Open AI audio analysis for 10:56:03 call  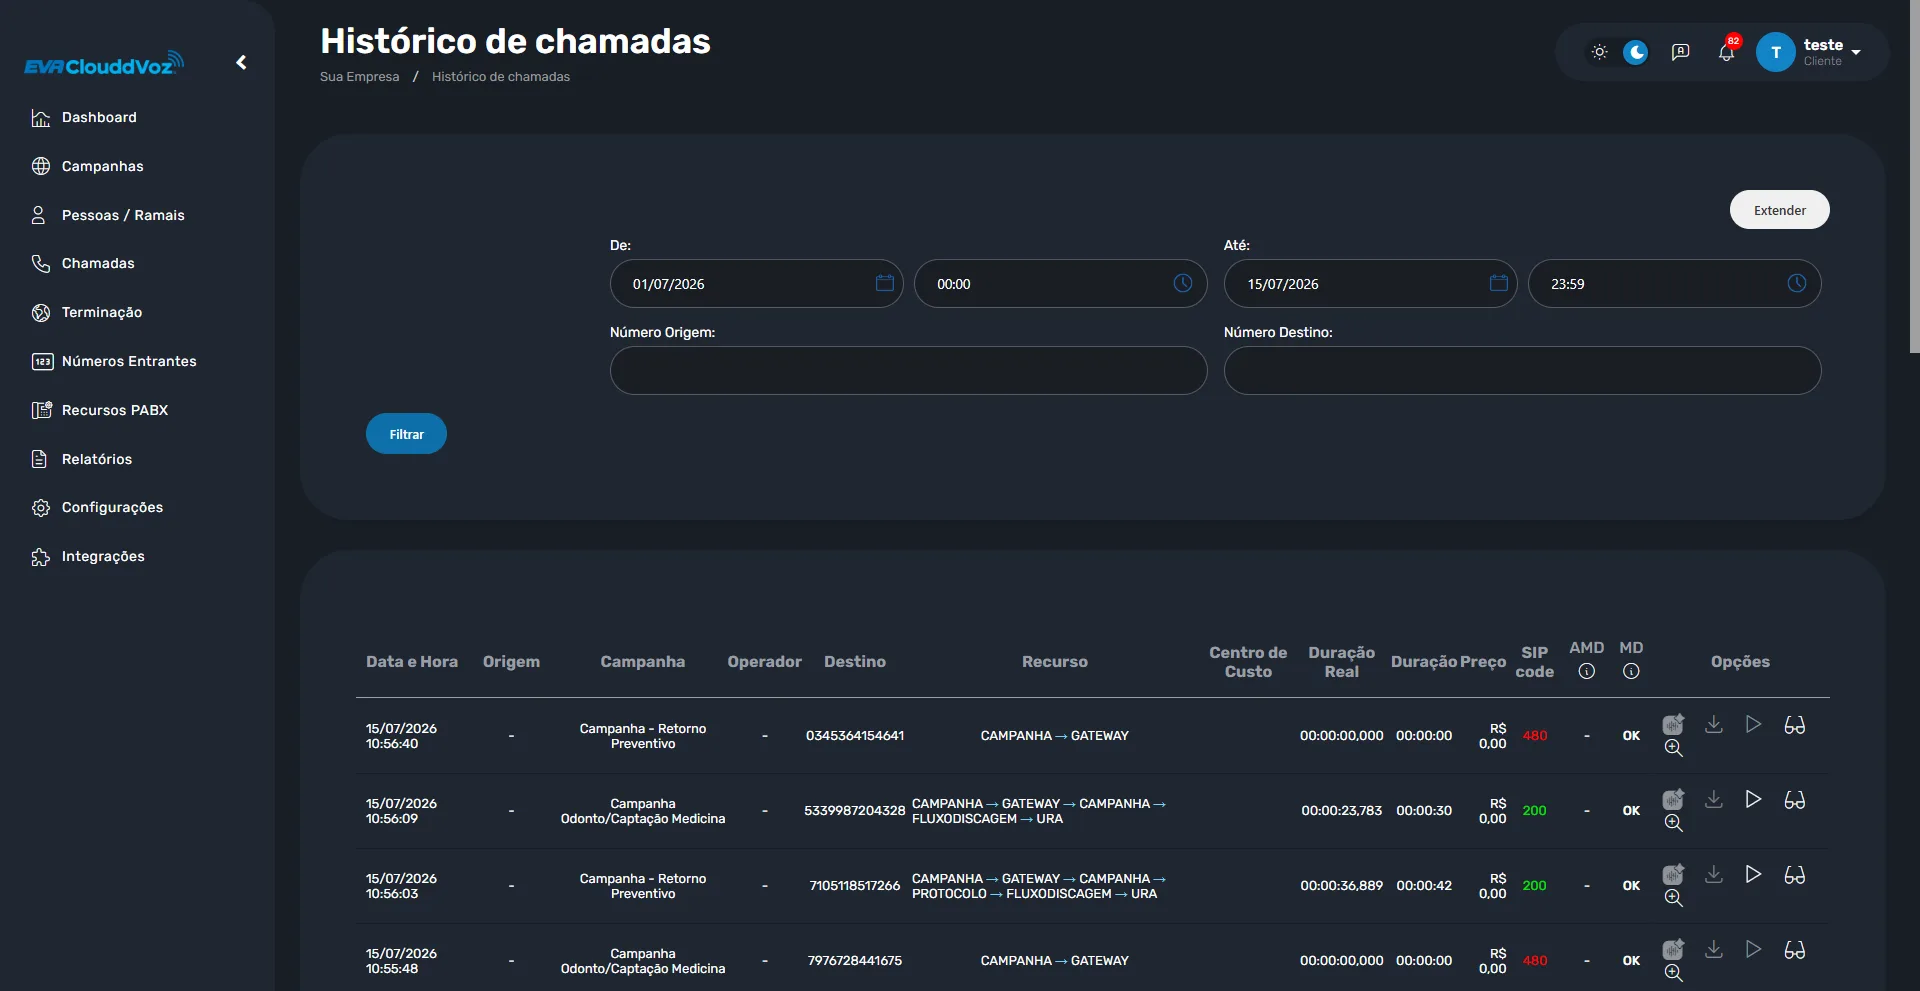tap(1673, 874)
